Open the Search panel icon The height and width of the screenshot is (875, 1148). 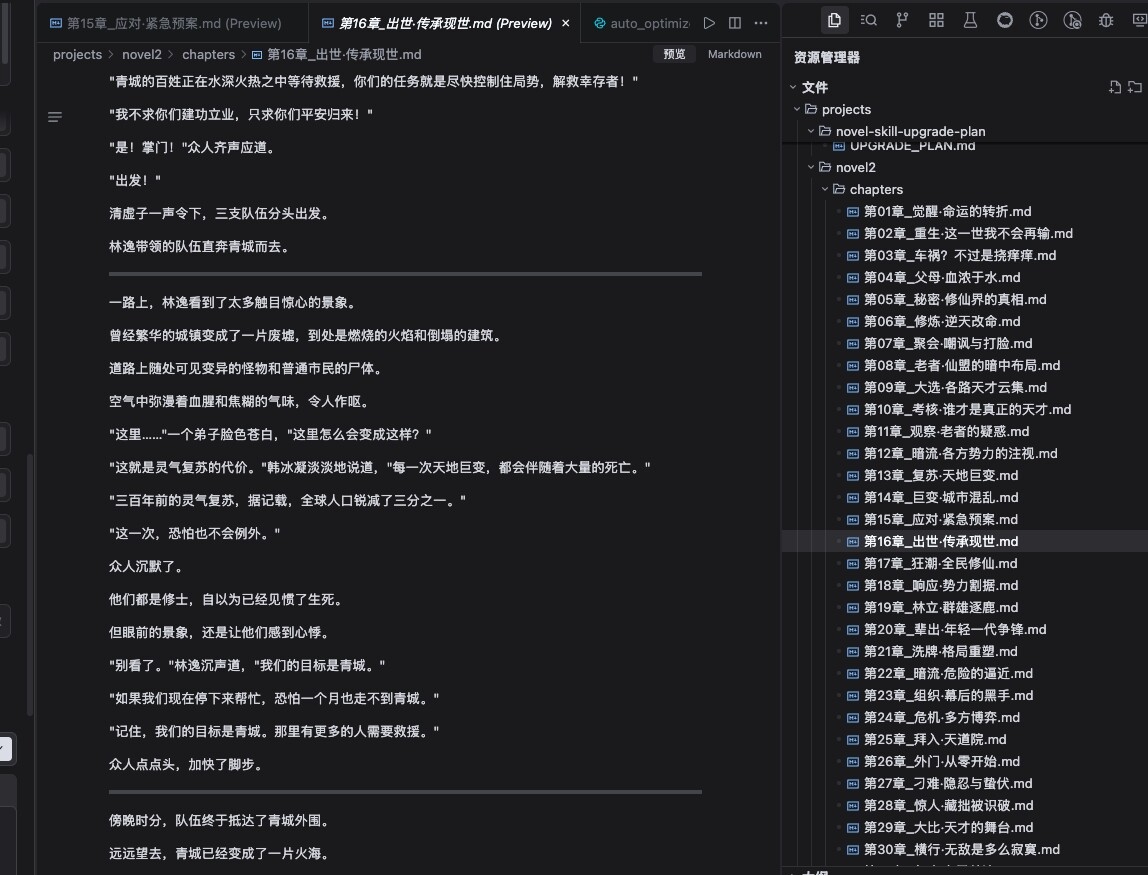[868, 19]
